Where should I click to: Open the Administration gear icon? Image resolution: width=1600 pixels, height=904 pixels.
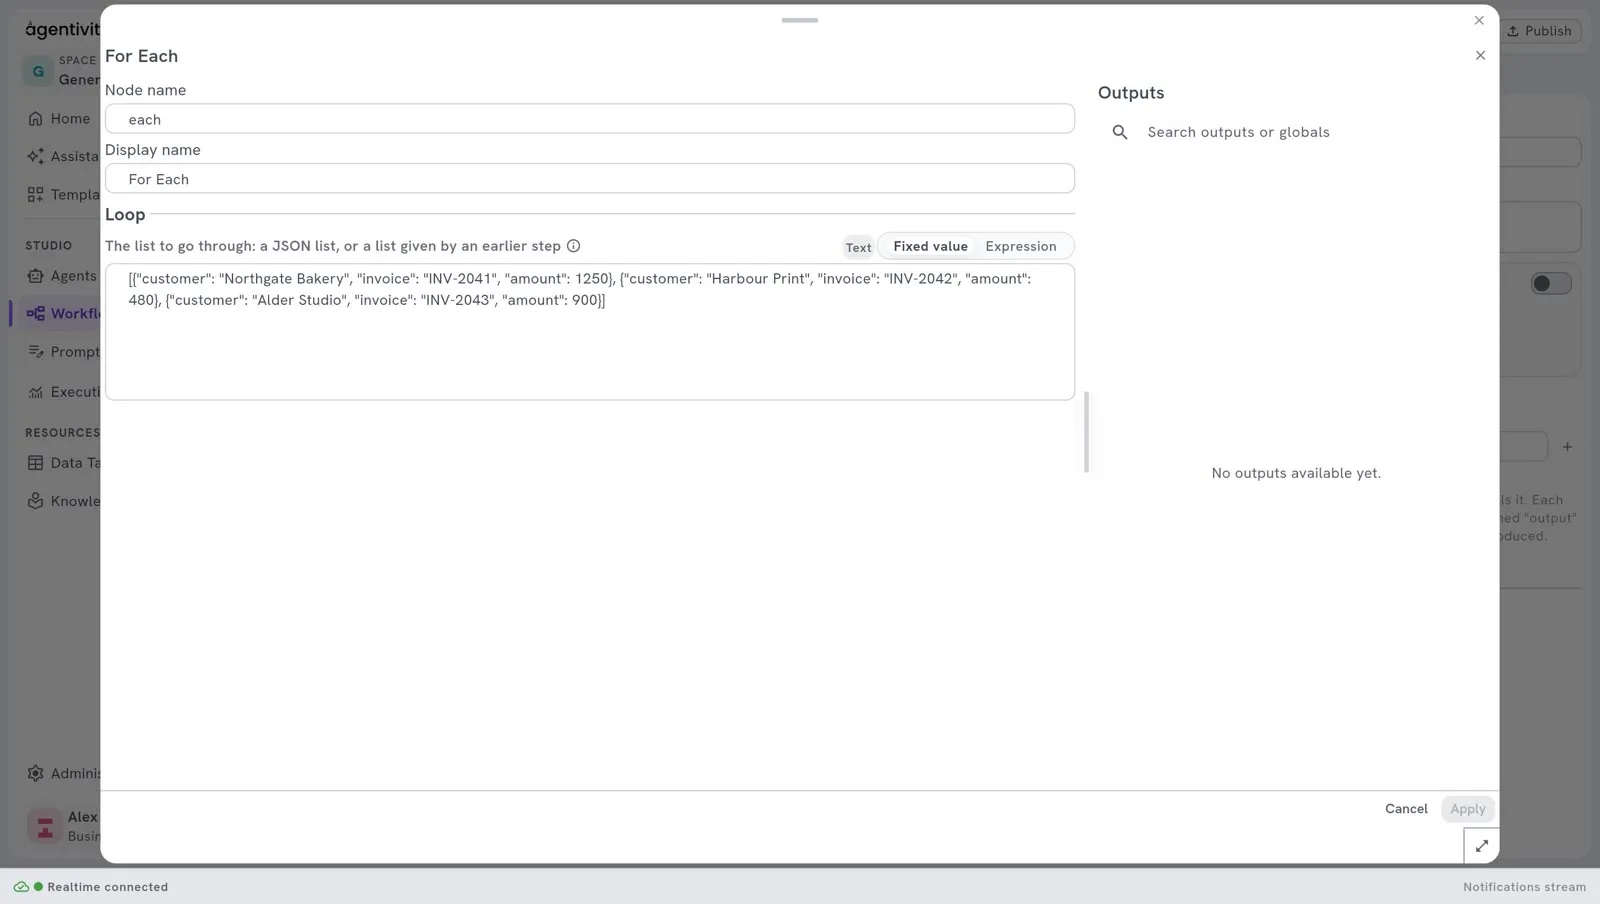(36, 773)
